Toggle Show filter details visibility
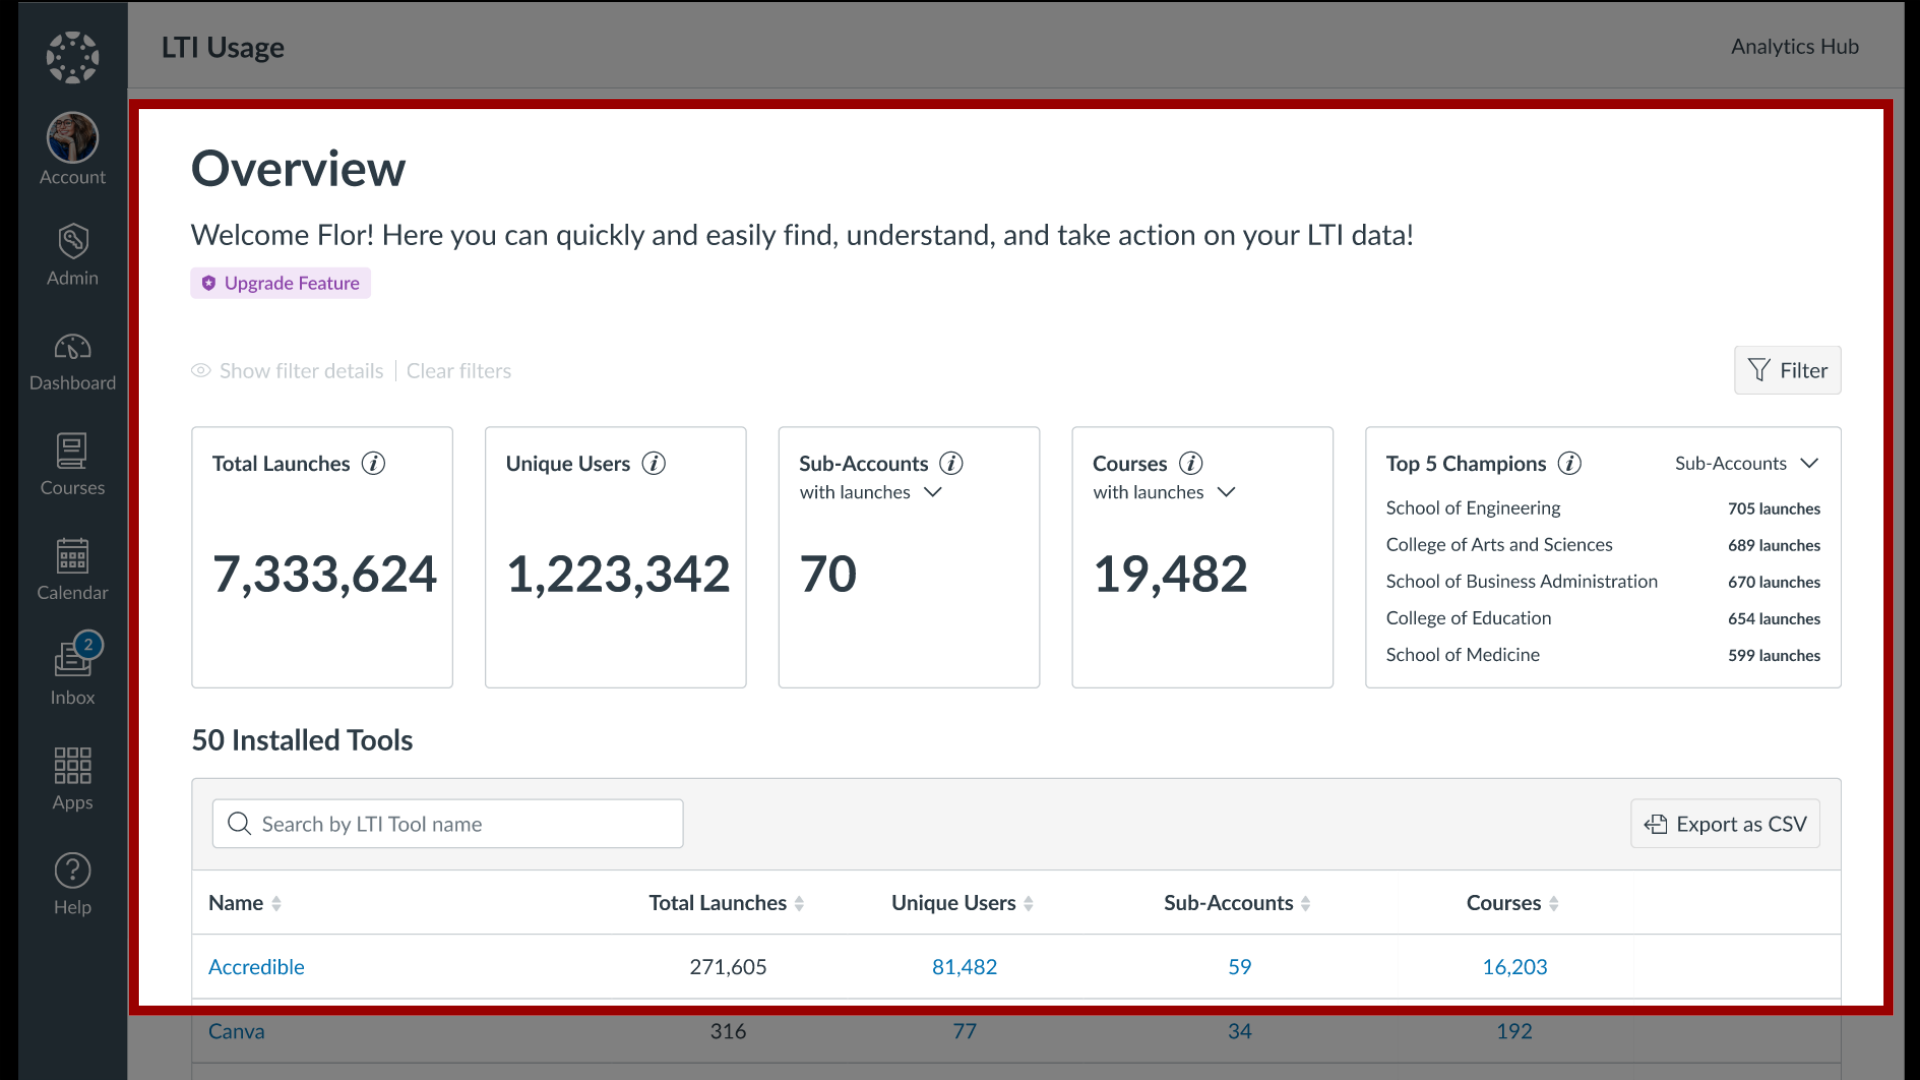The height and width of the screenshot is (1080, 1920). (x=287, y=369)
